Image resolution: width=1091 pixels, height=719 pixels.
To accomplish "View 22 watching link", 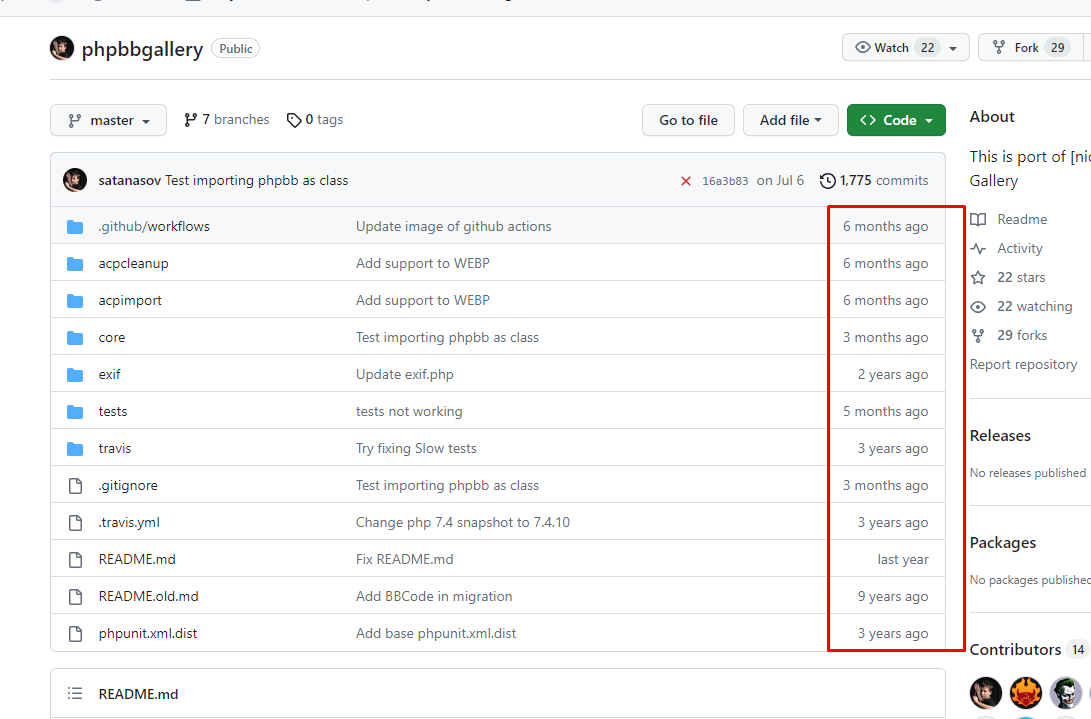I will point(1035,306).
